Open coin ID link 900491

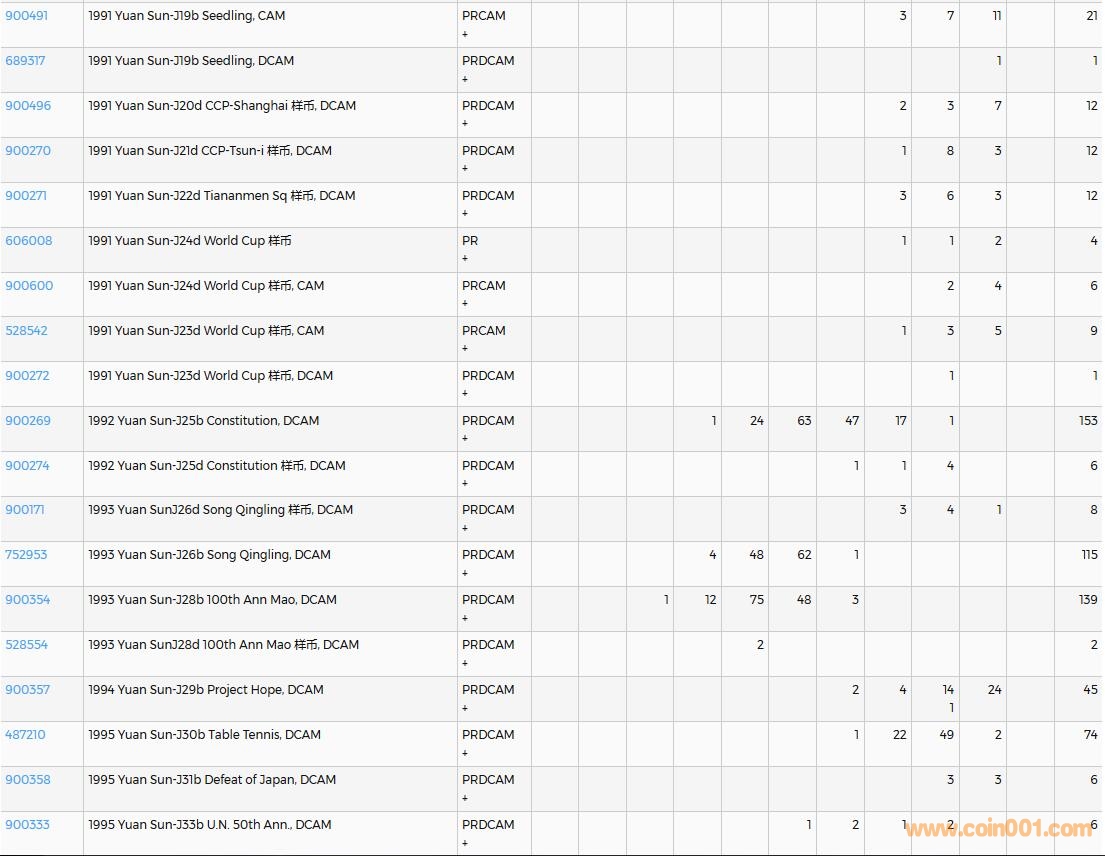27,16
